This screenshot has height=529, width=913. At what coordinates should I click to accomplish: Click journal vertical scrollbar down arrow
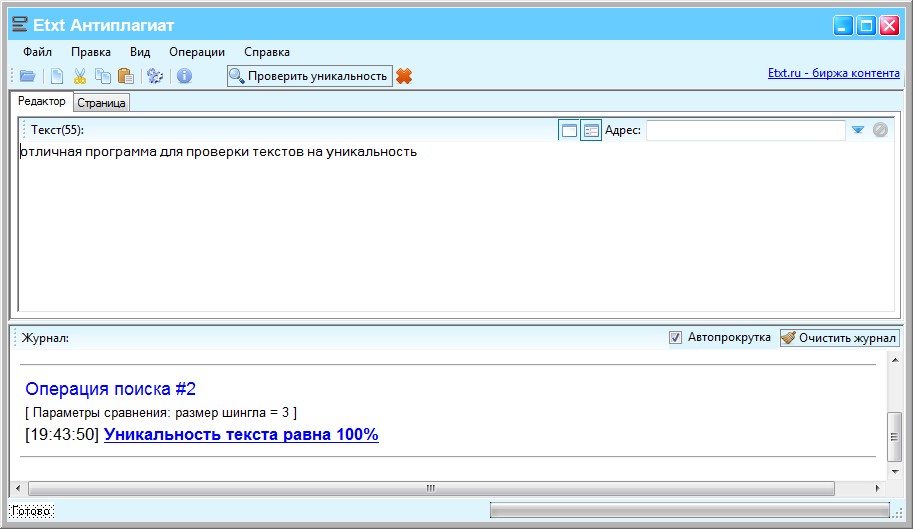point(894,471)
